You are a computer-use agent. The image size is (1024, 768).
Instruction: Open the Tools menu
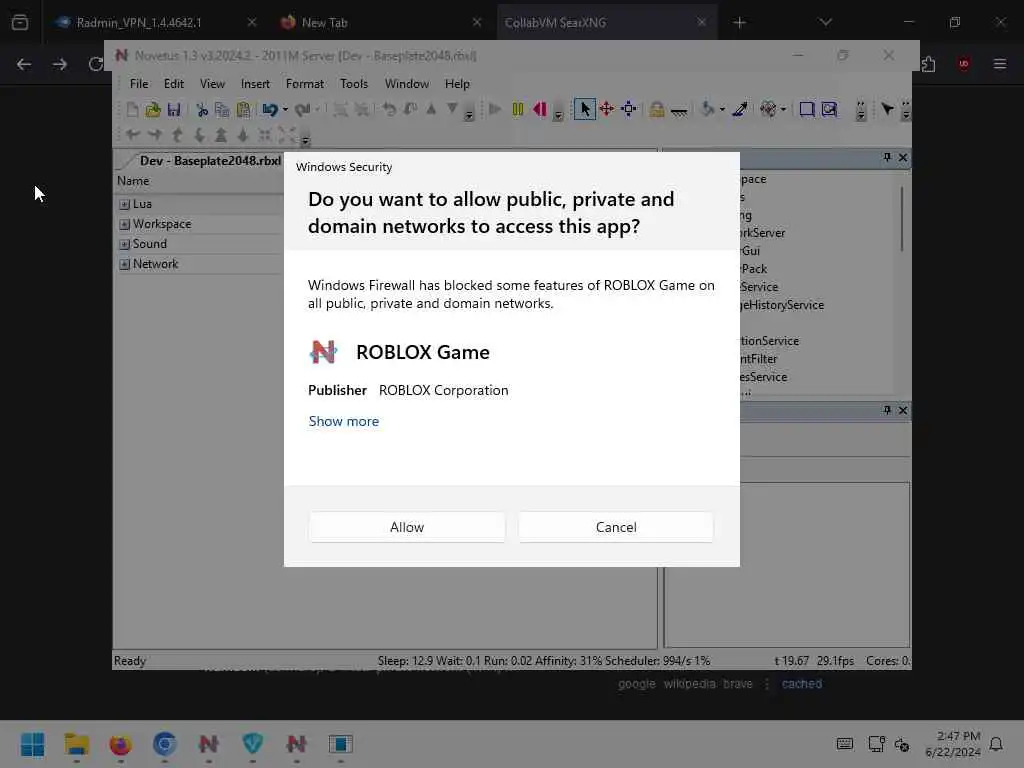click(354, 84)
